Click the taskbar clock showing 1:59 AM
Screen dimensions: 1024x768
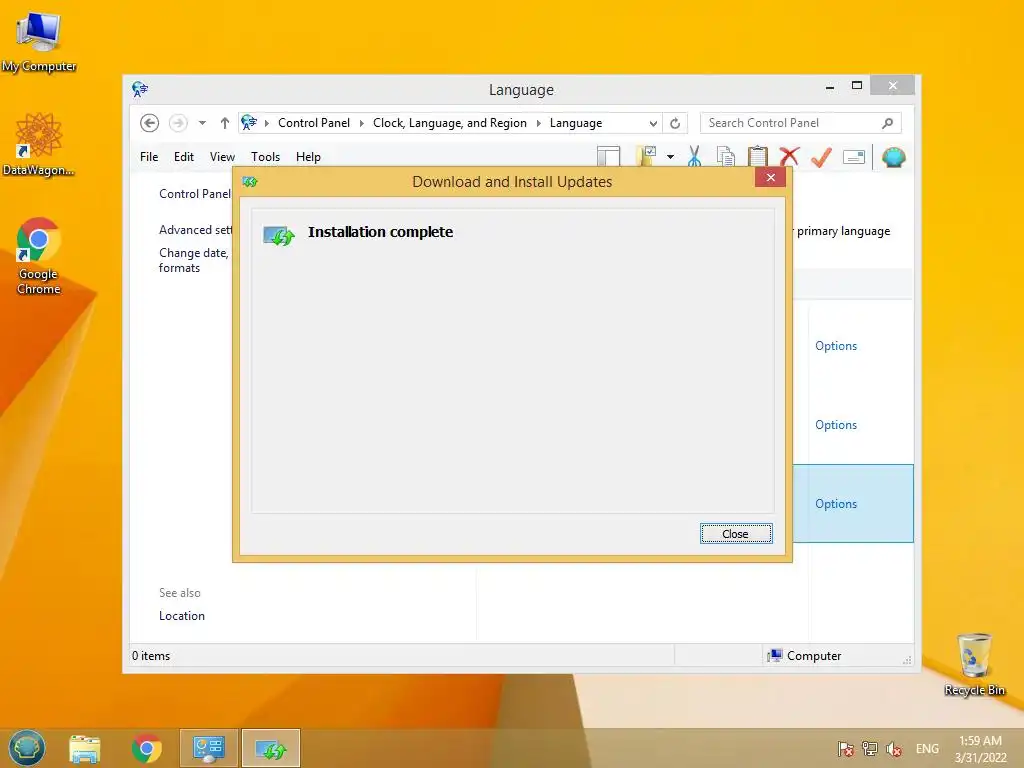pyautogui.click(x=980, y=749)
